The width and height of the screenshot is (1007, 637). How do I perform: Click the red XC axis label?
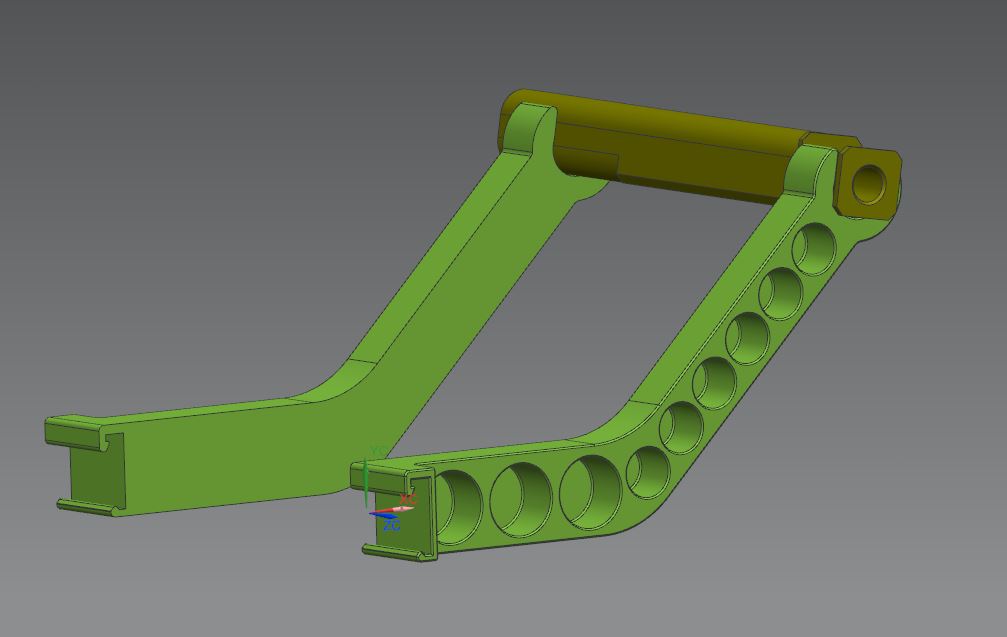coord(408,498)
